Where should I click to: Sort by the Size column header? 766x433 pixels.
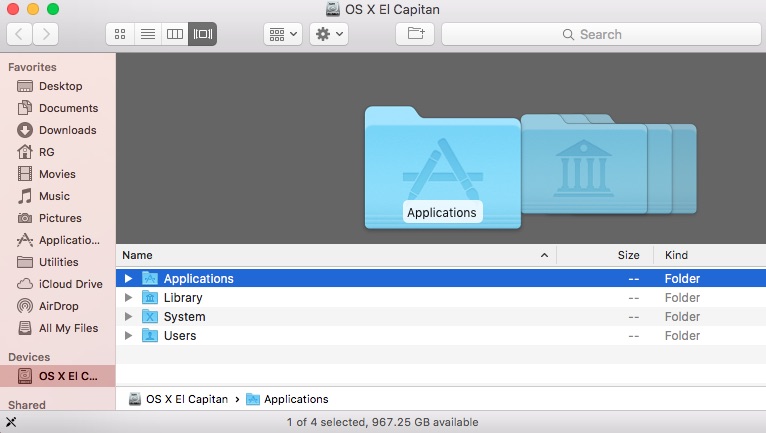[x=605, y=255]
